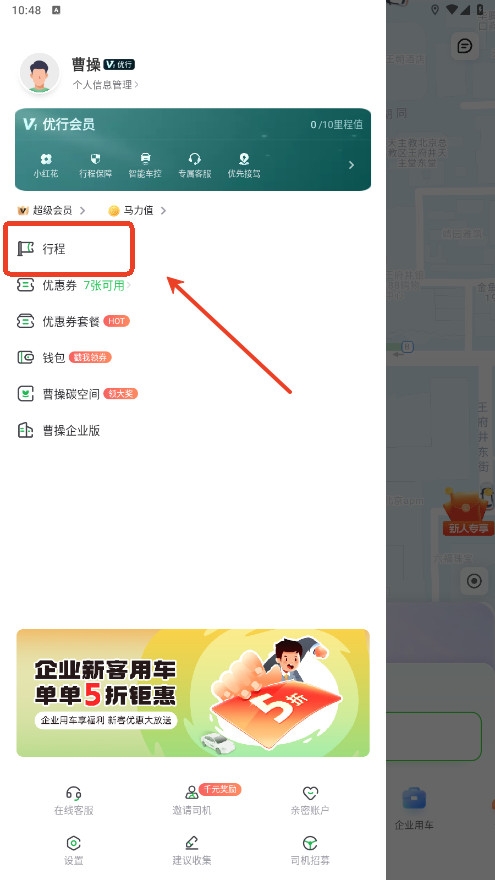Open the 钱包 wallet icon

click(25, 358)
